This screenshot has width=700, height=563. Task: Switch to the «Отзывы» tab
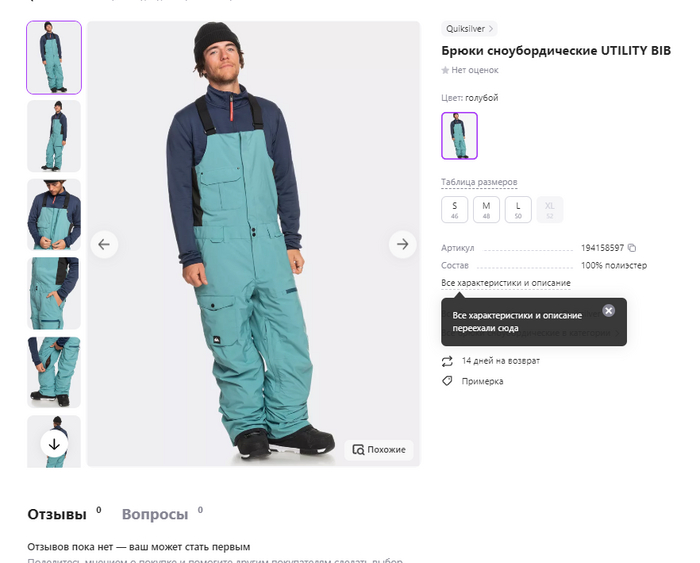(x=57, y=514)
